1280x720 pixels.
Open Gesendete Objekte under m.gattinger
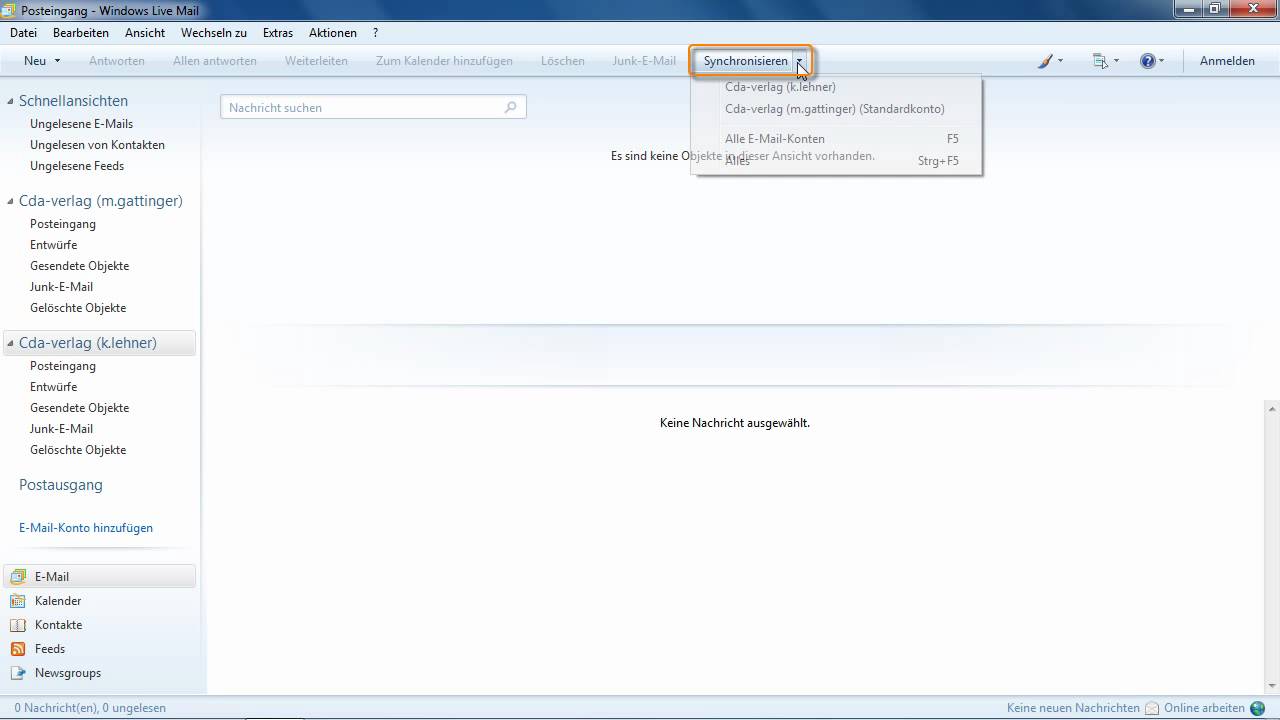click(x=80, y=266)
